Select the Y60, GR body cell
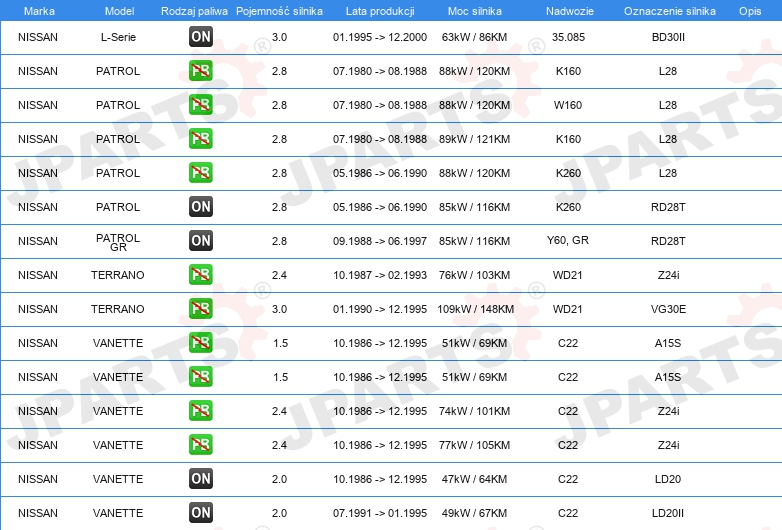 point(568,240)
